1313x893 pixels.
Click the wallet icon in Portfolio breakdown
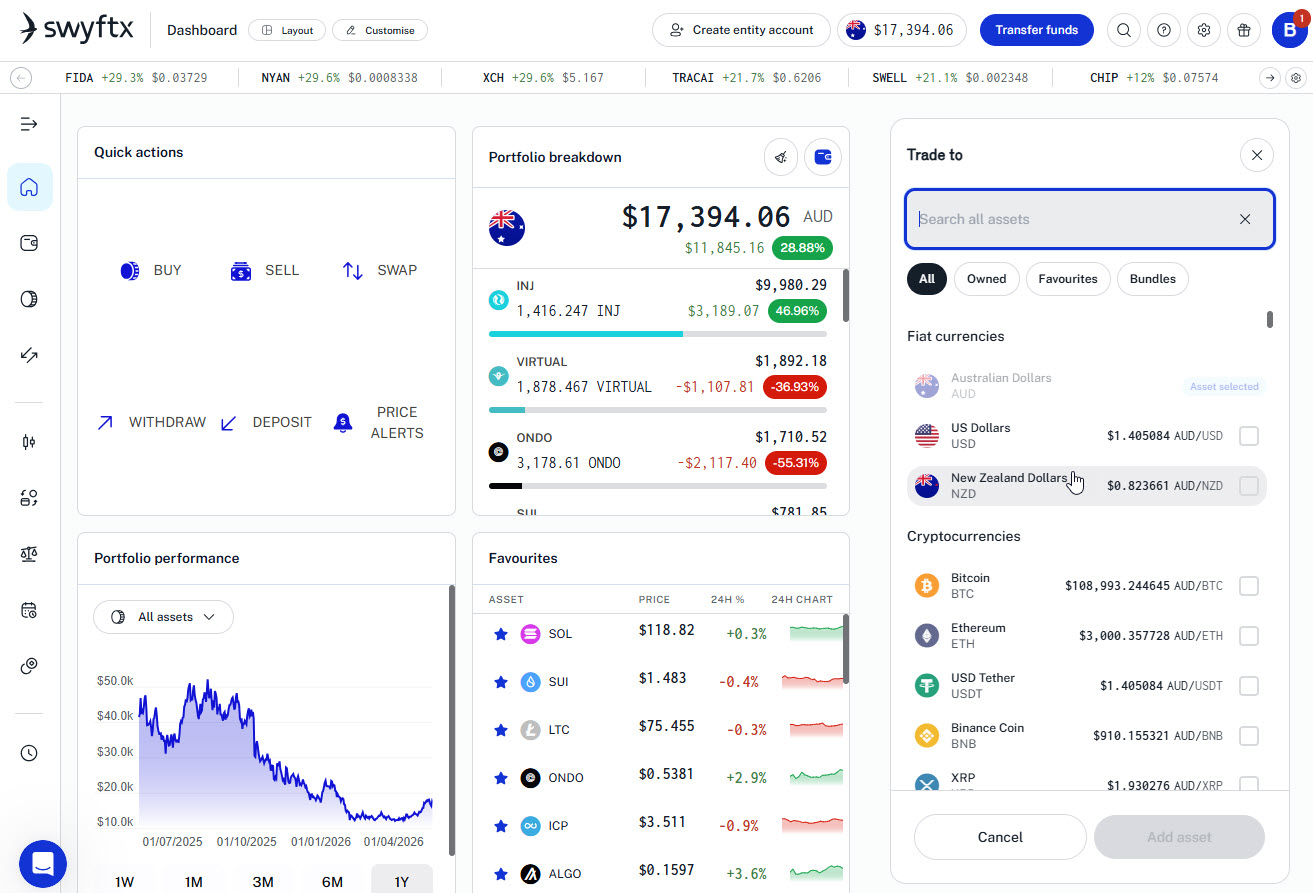pyautogui.click(x=823, y=157)
